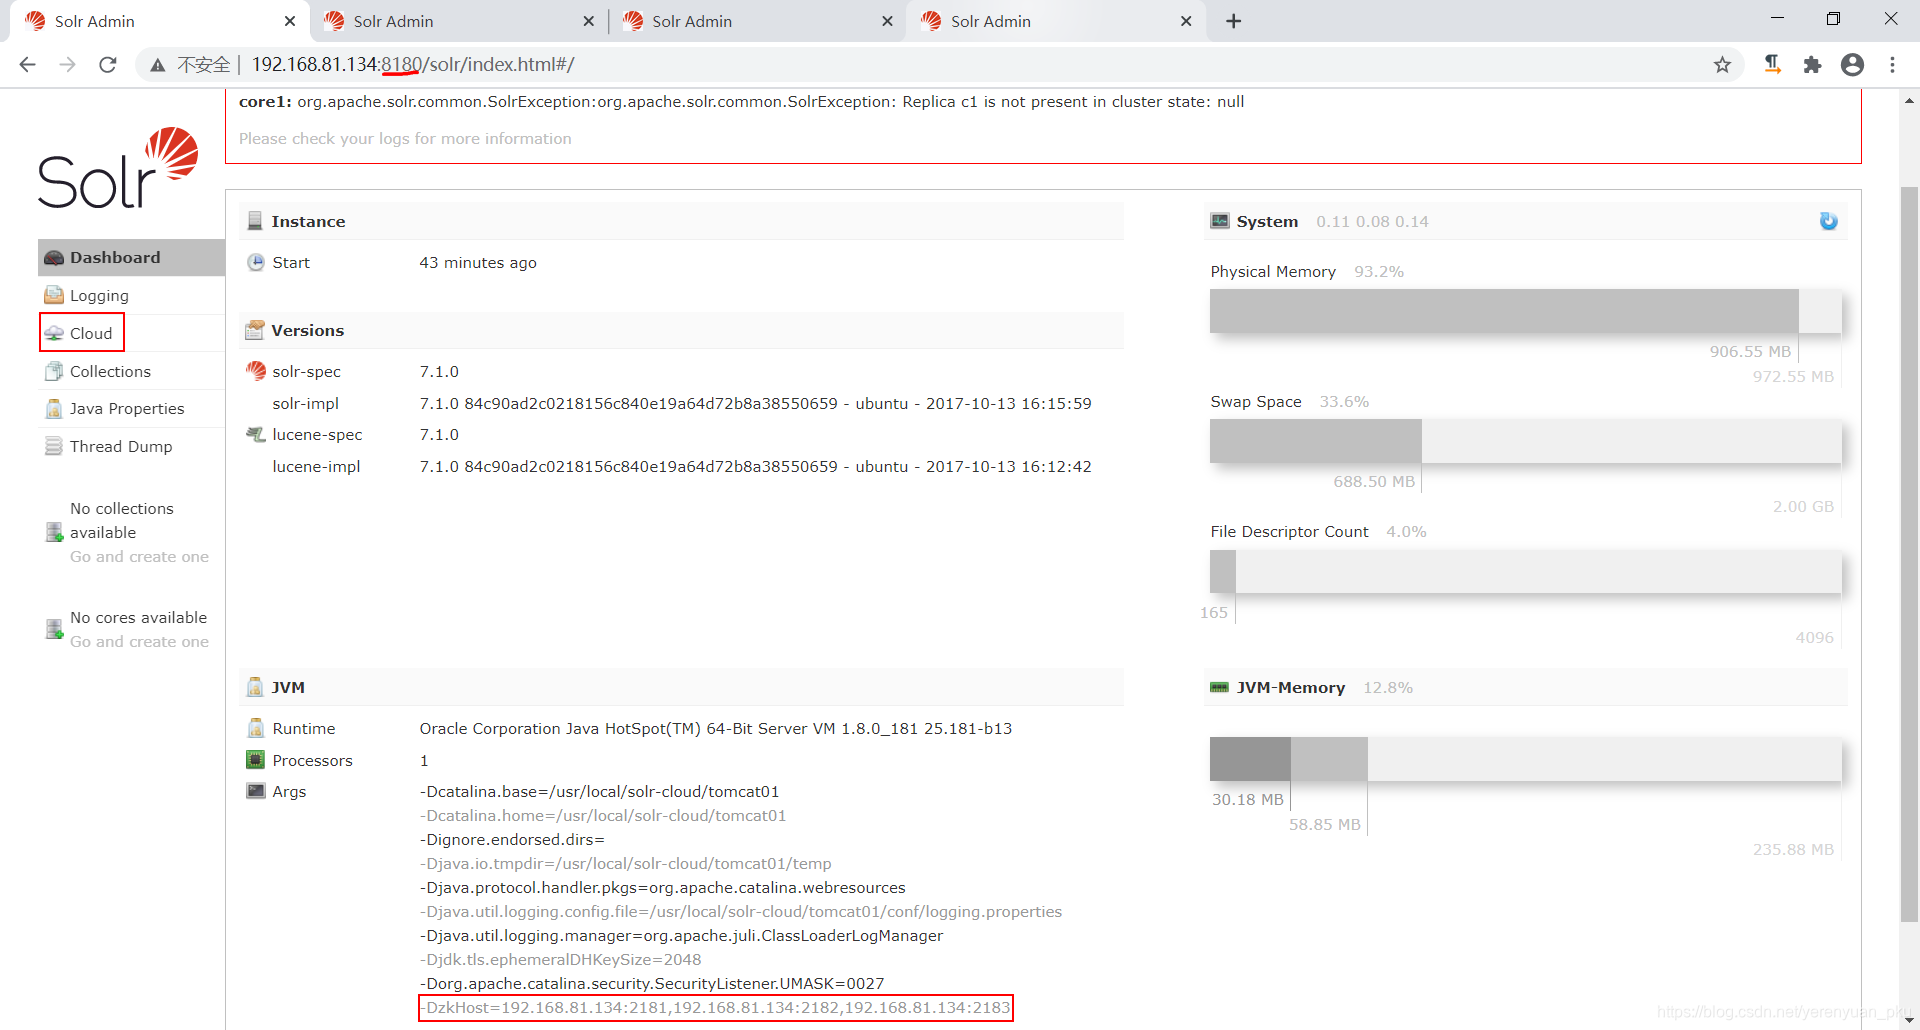
Task: Click the Logging icon in sidebar
Action: point(54,295)
